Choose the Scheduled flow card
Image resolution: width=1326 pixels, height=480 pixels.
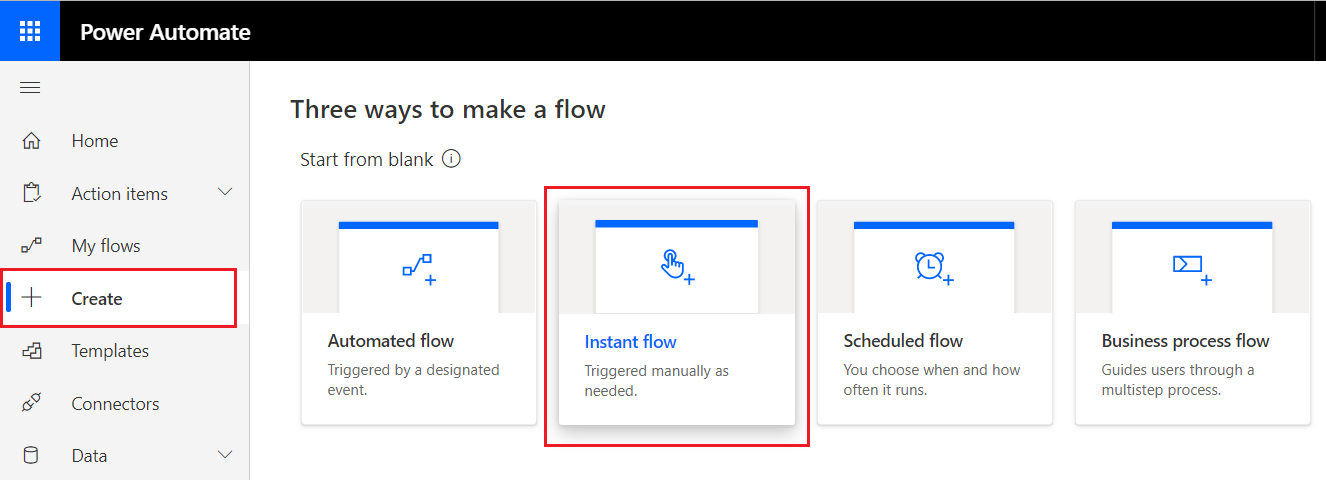click(x=934, y=313)
